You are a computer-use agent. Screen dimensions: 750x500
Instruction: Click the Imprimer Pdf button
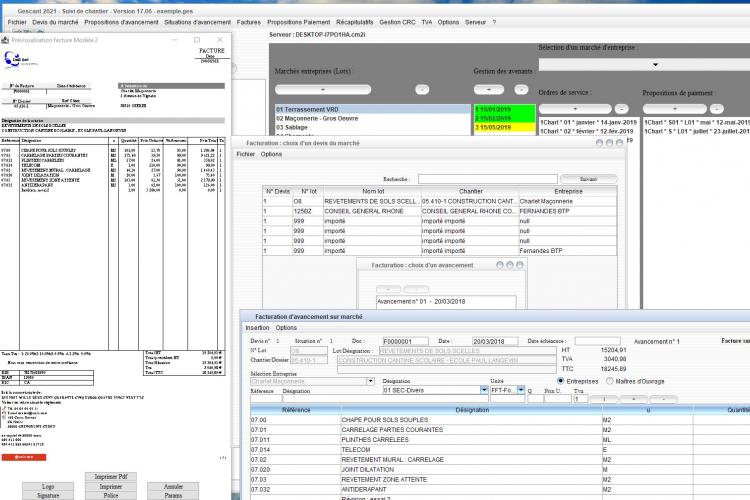(x=111, y=477)
